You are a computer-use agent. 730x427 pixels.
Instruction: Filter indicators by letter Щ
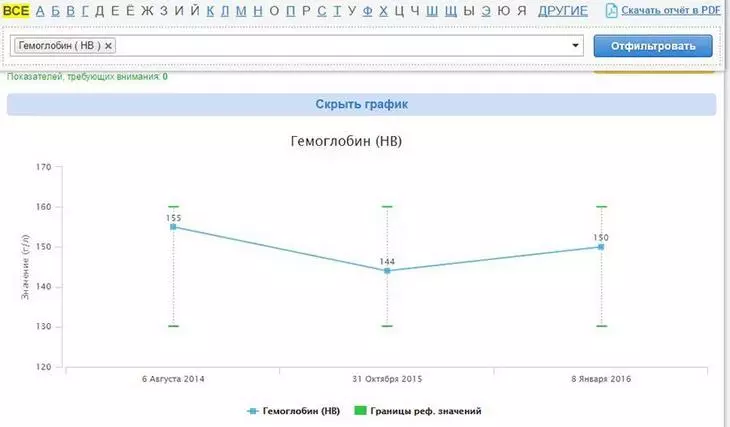pos(450,10)
